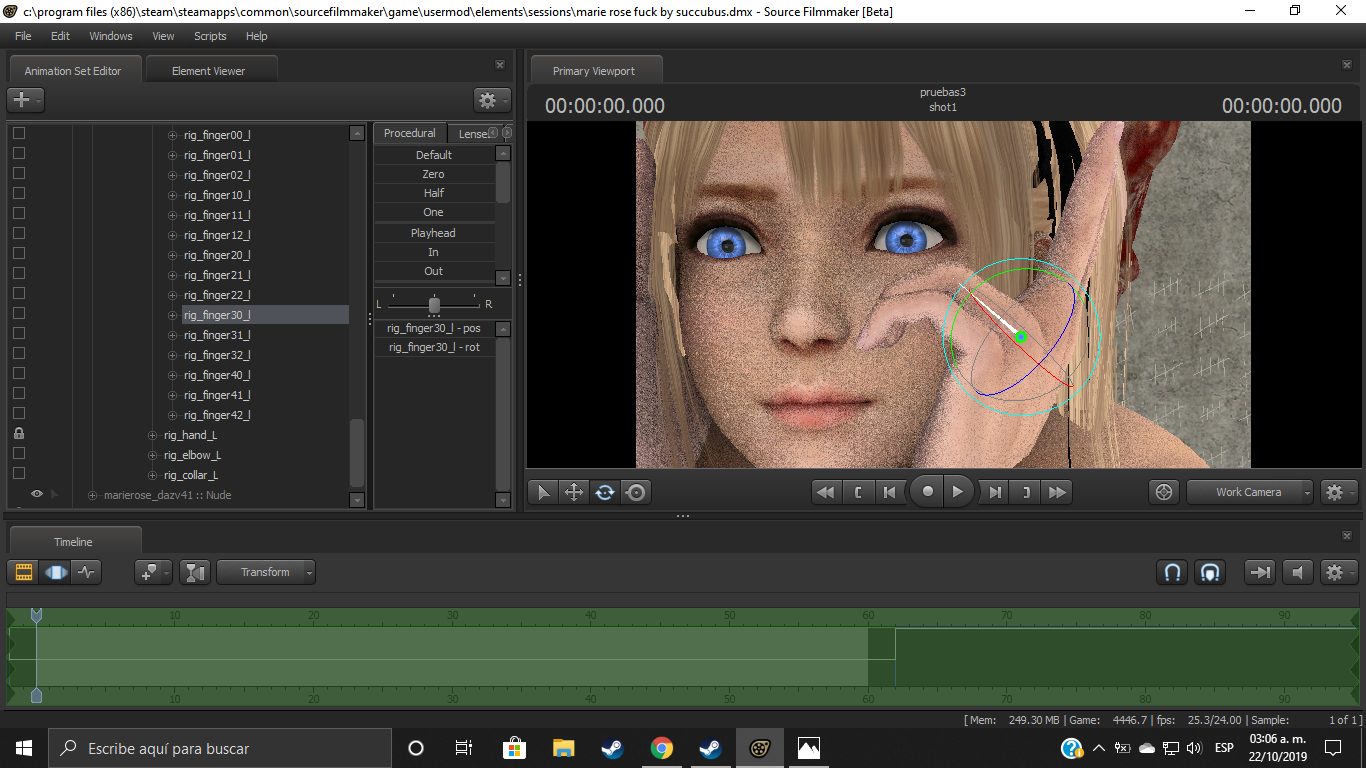Choose the rotate manipulator tool
This screenshot has width=1366, height=768.
[x=604, y=492]
